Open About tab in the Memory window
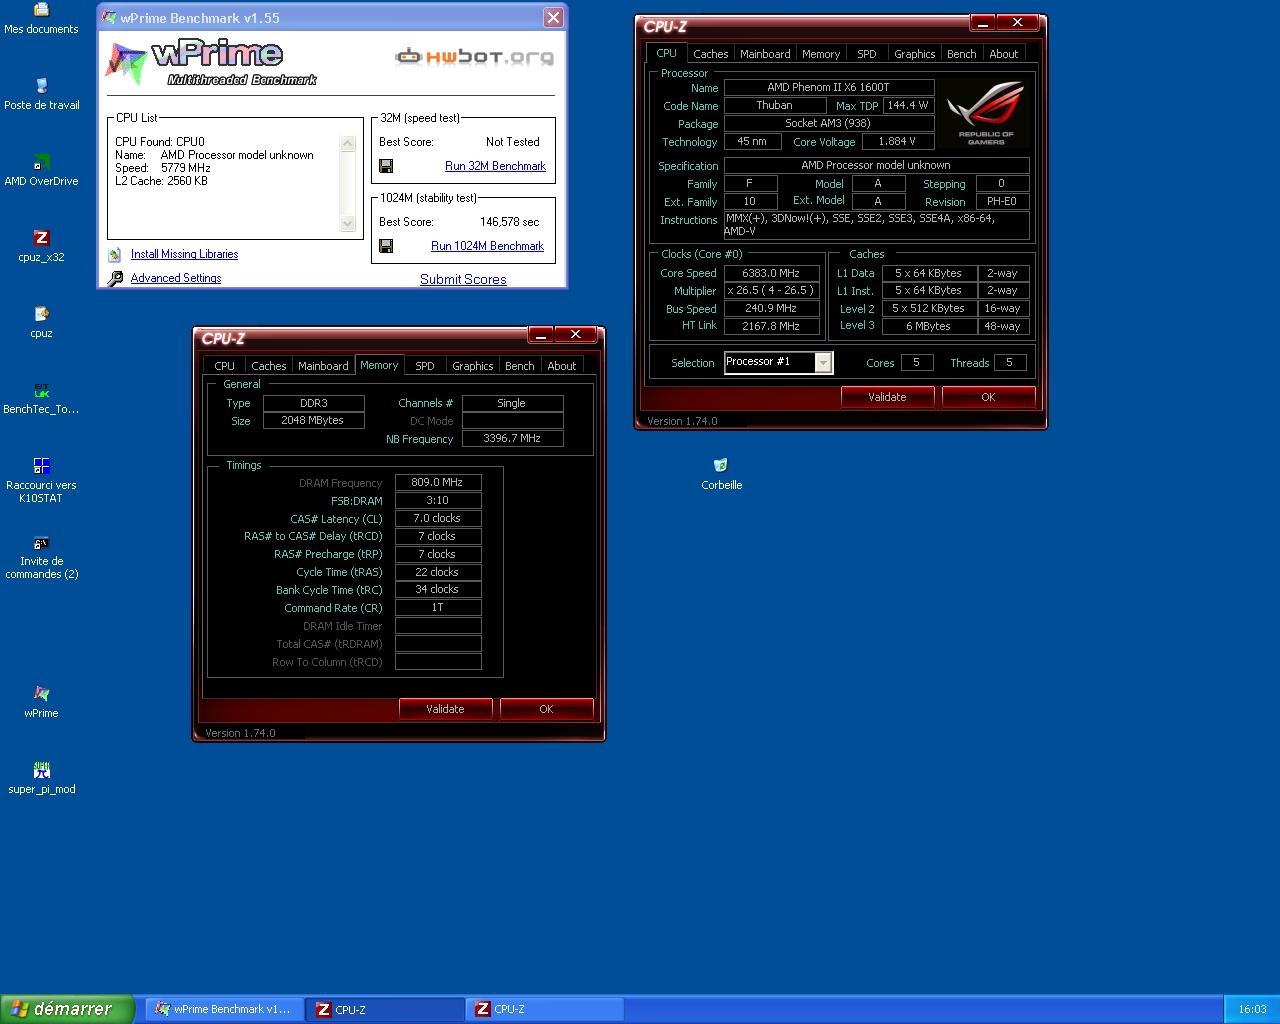 pos(561,366)
